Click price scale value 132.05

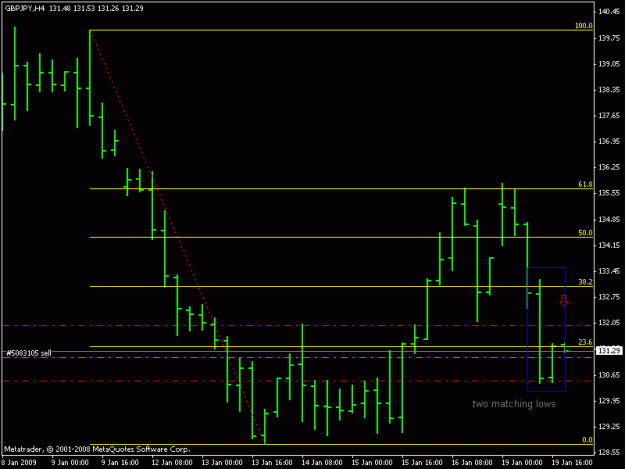click(609, 323)
